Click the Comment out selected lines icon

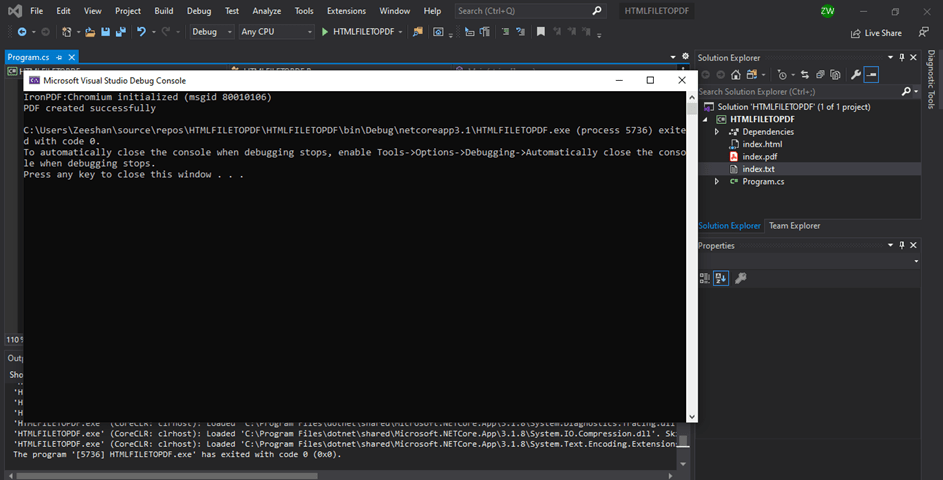click(x=505, y=32)
